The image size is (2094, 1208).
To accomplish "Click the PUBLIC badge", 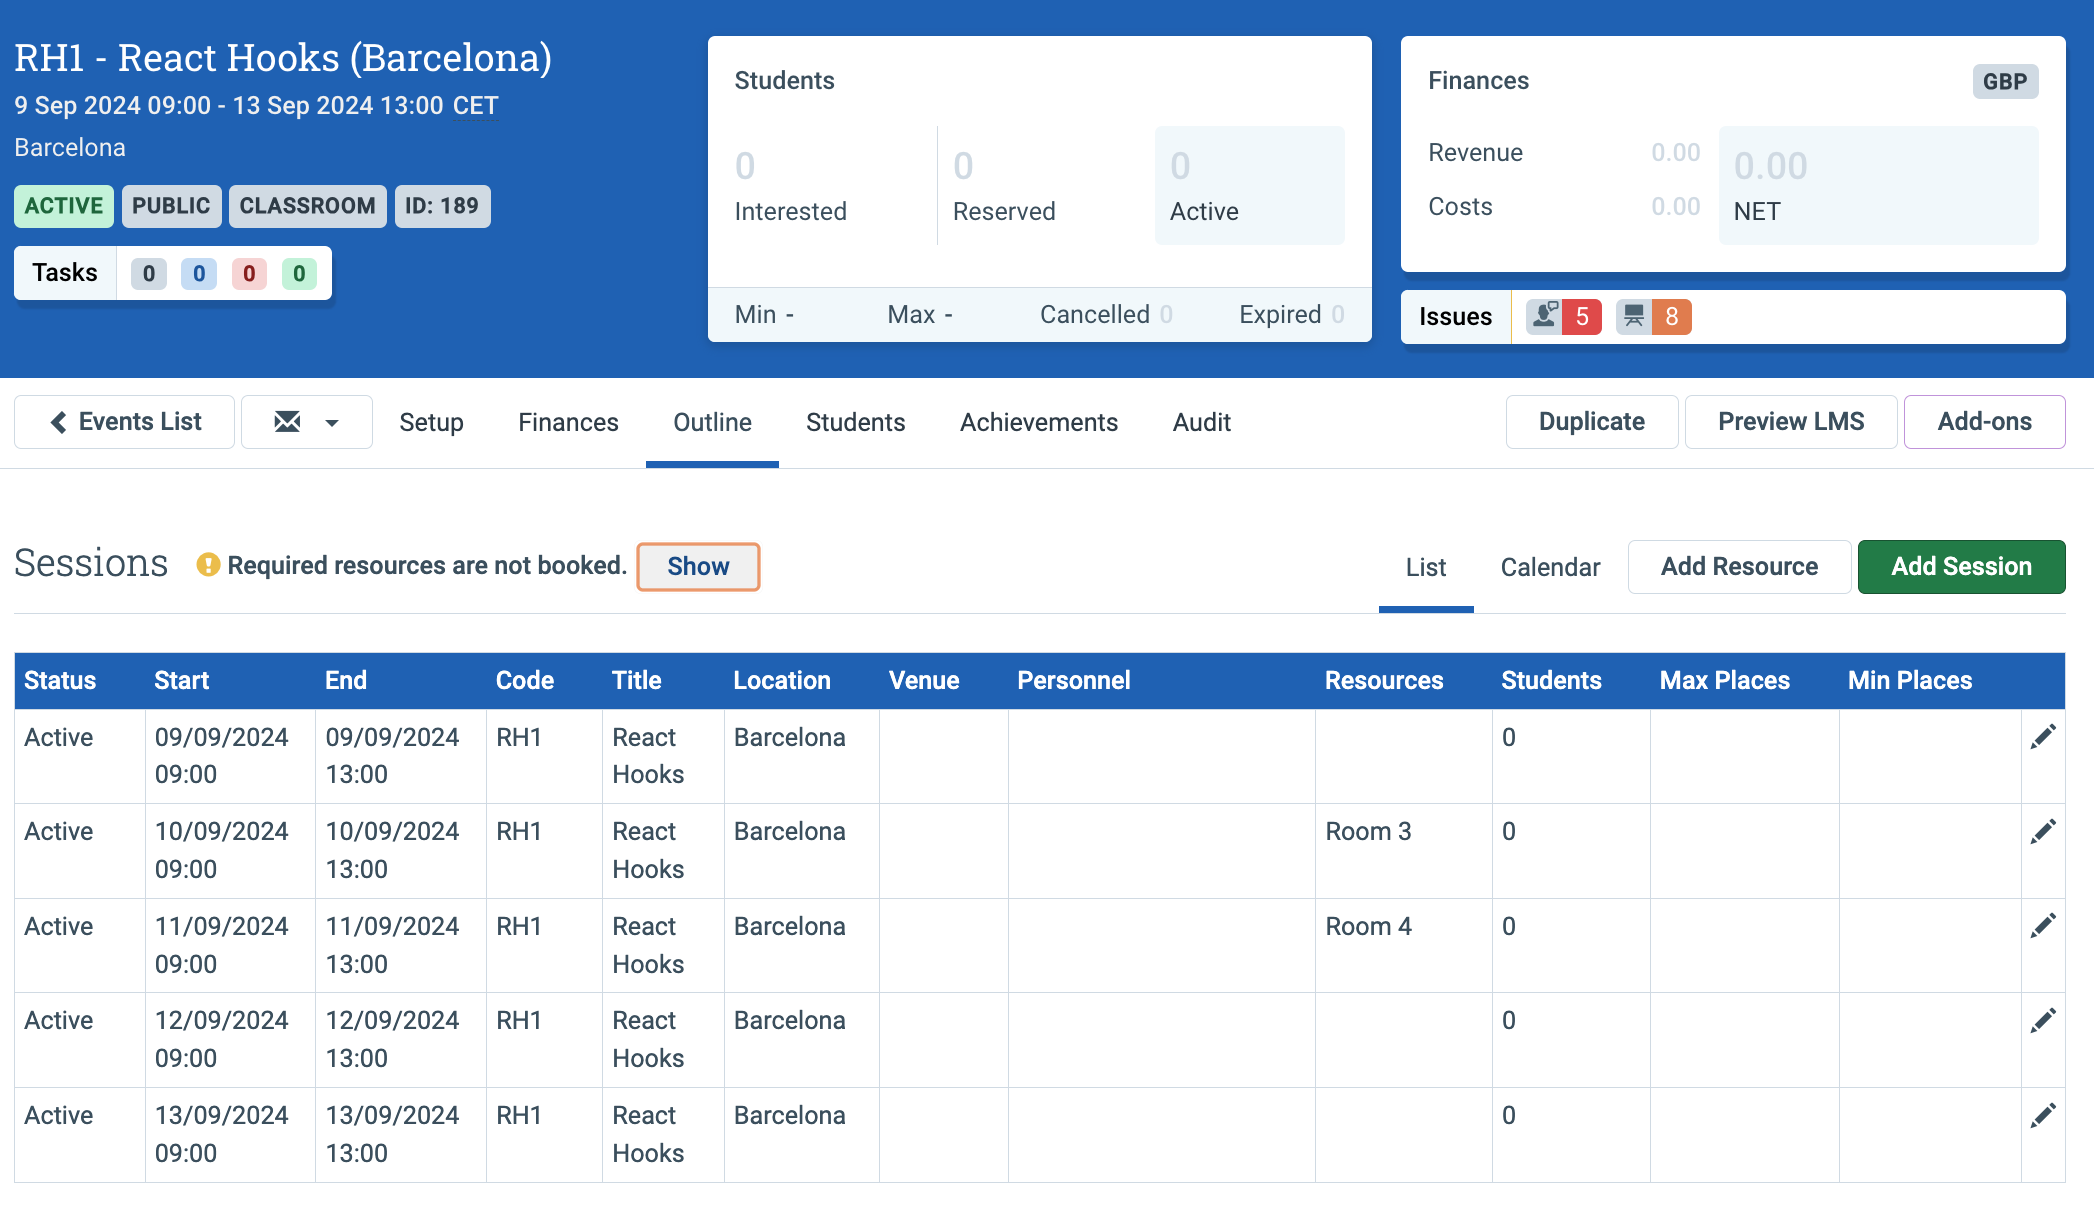I will click(171, 206).
